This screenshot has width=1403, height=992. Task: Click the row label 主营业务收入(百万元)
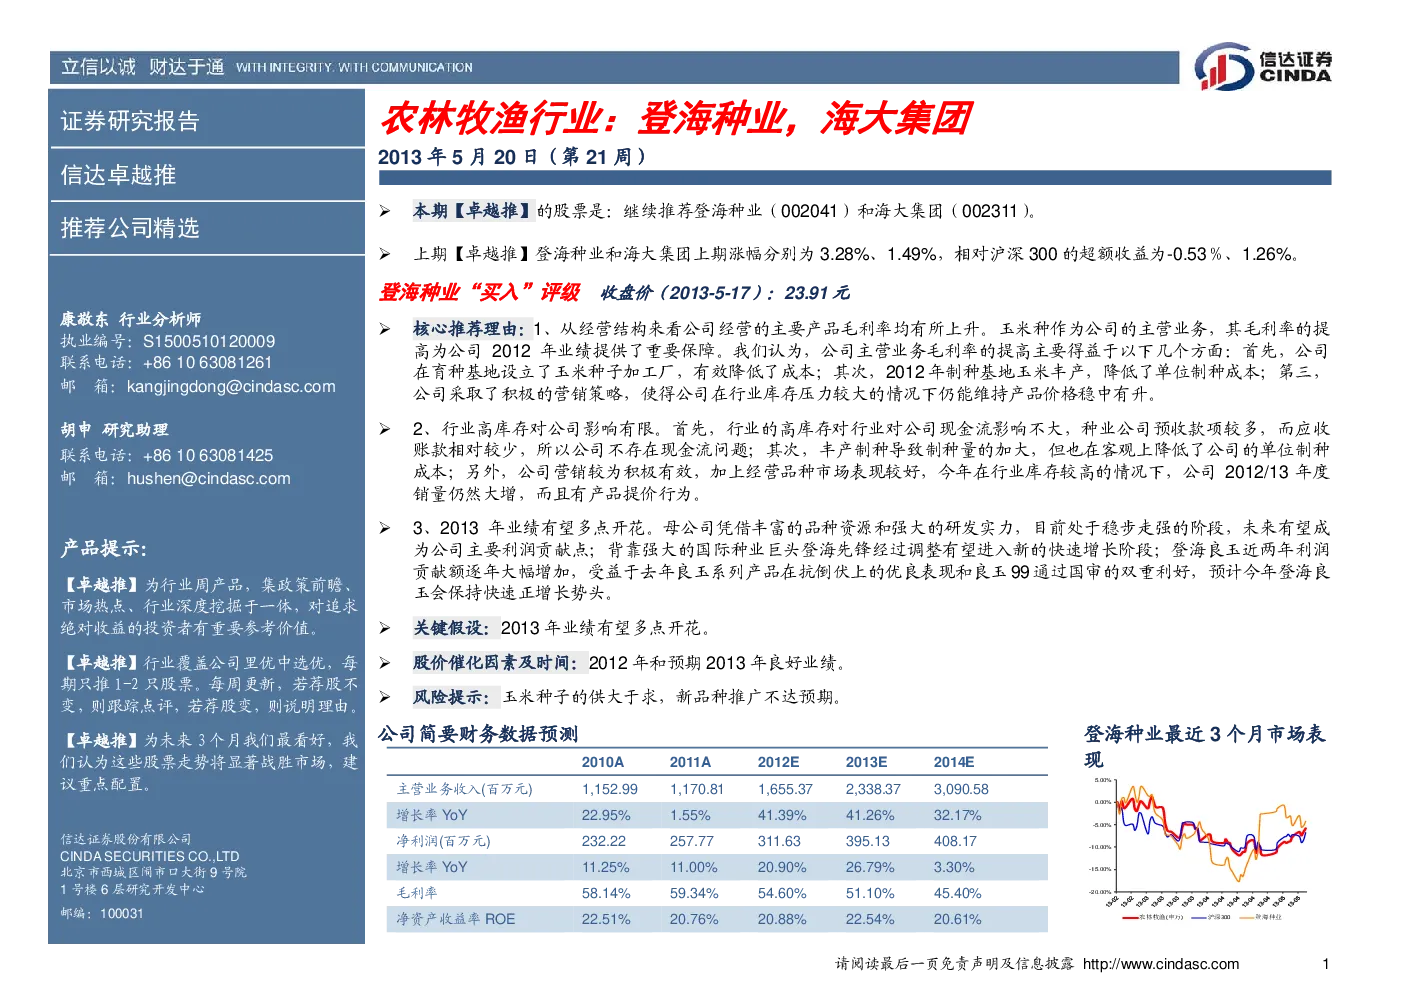[464, 790]
